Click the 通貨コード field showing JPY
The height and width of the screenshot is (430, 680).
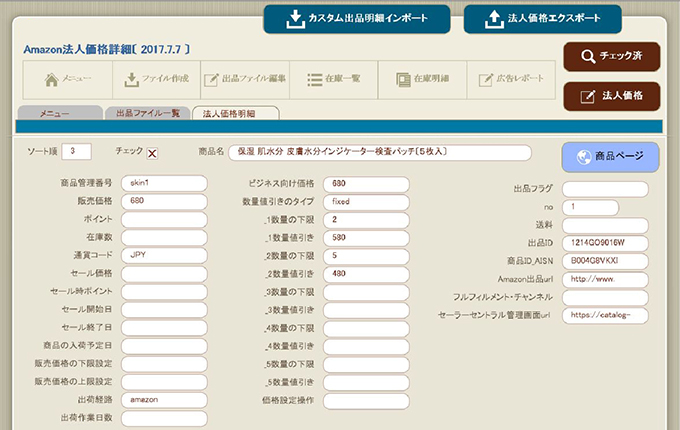(164, 256)
